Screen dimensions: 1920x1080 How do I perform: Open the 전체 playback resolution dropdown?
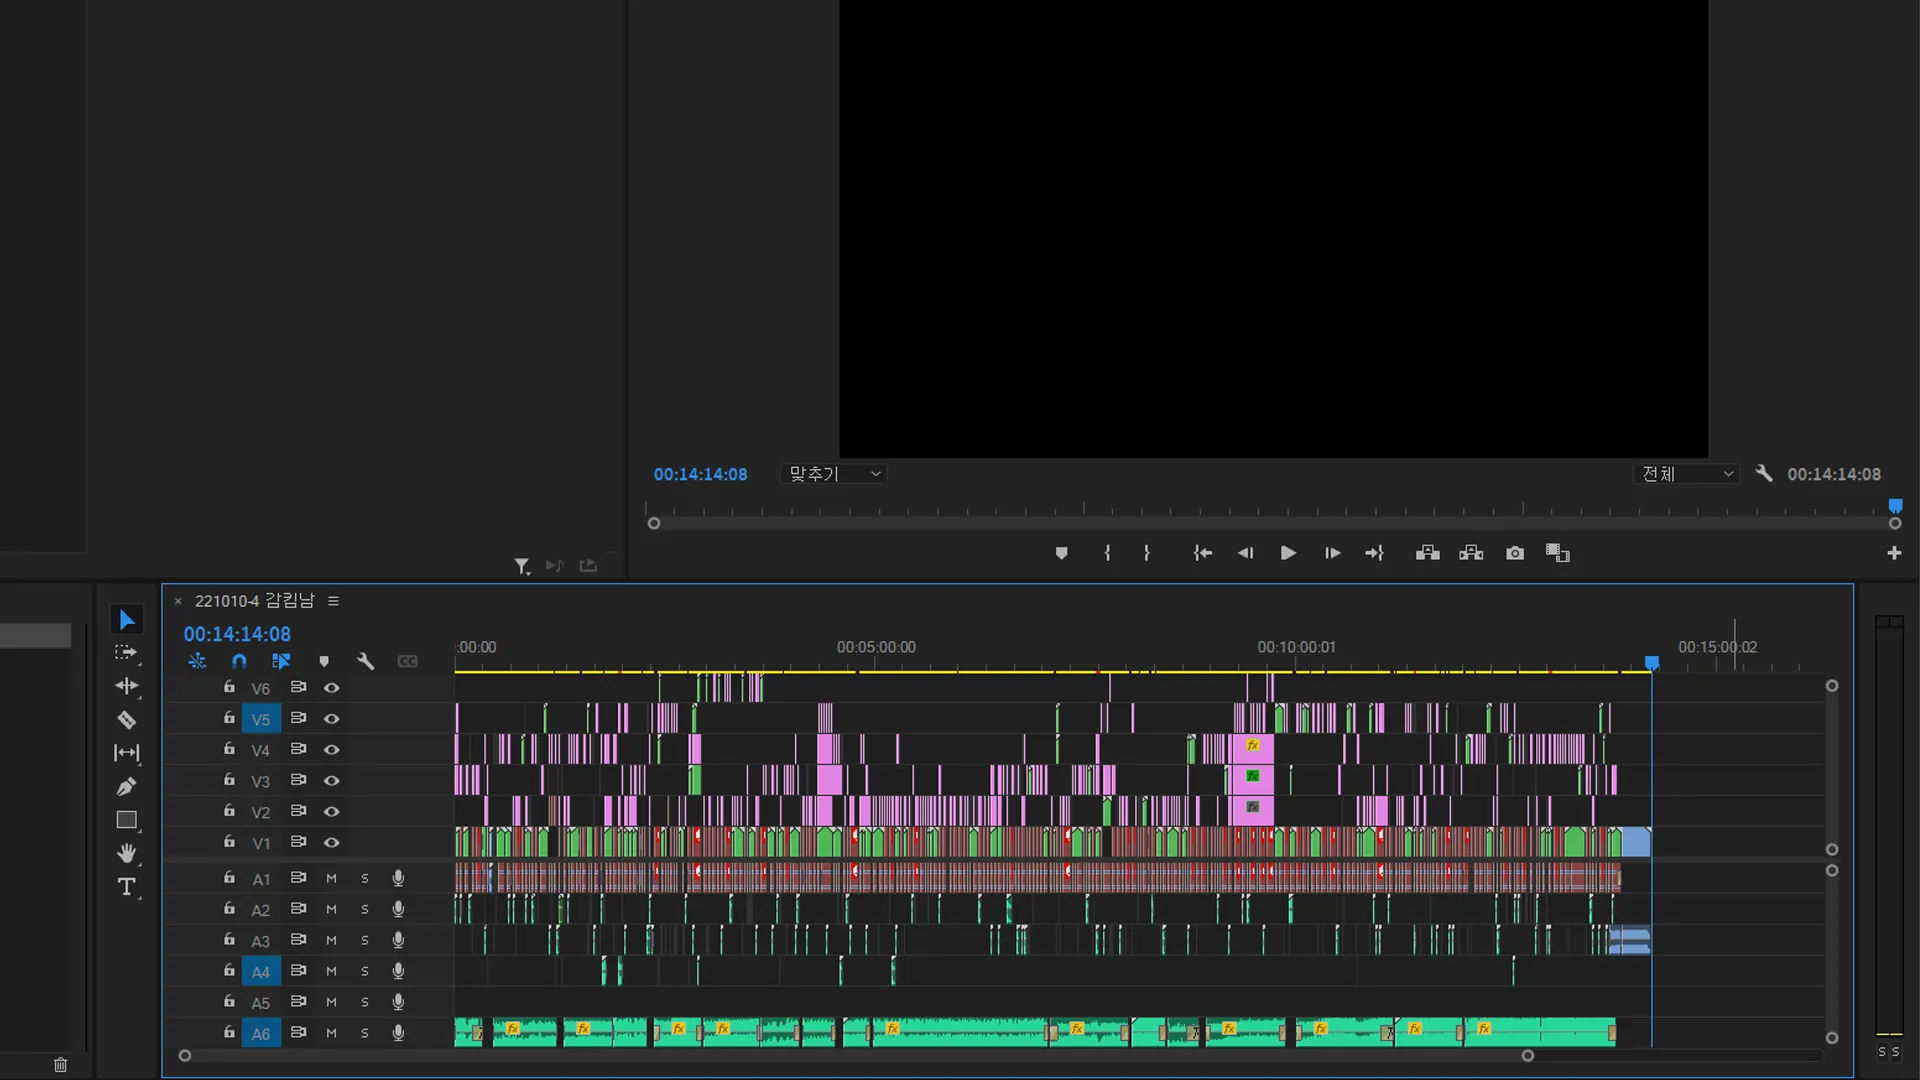[x=1687, y=474]
